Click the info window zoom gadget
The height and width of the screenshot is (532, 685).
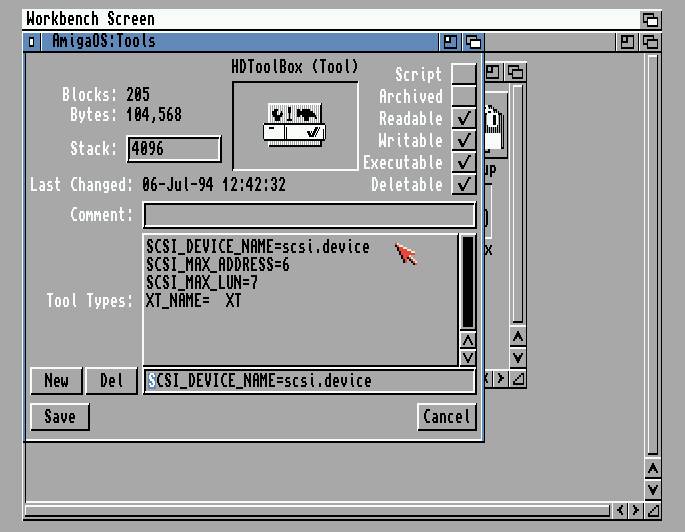click(451, 42)
